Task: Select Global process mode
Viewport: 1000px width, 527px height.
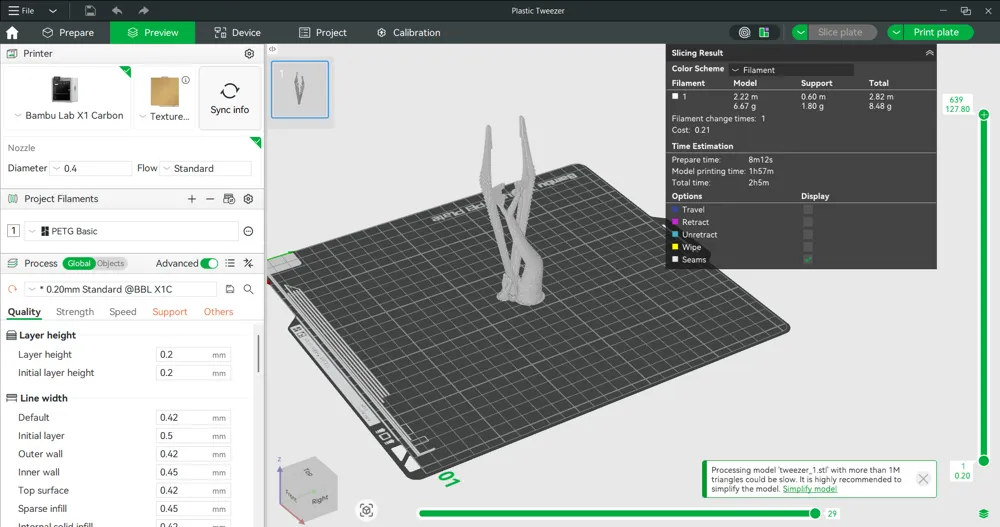Action: pos(79,264)
